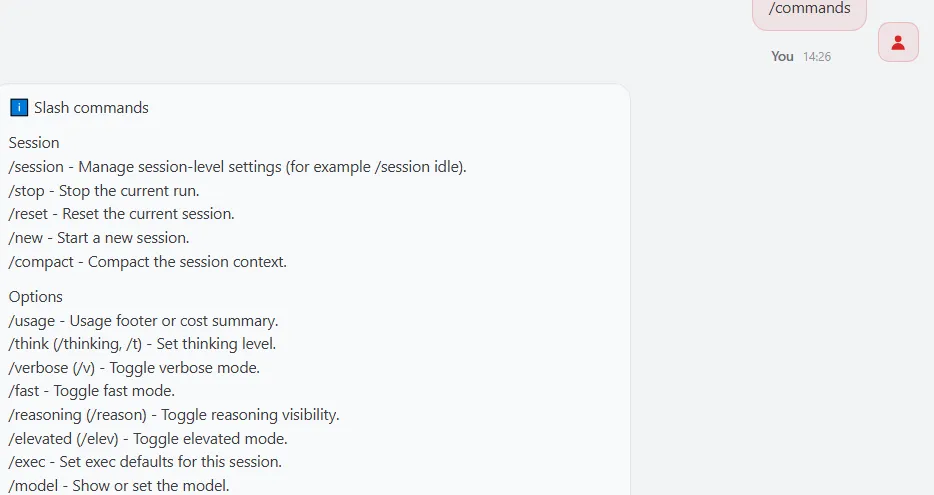934x495 pixels.
Task: Click the "Session" section heading
Action: point(34,142)
